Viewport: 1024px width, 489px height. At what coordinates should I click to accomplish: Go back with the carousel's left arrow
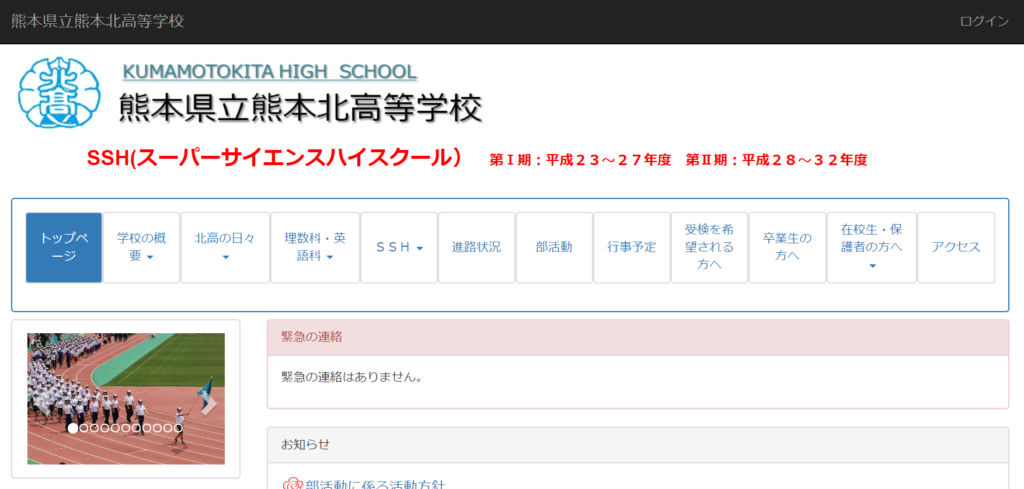point(42,403)
